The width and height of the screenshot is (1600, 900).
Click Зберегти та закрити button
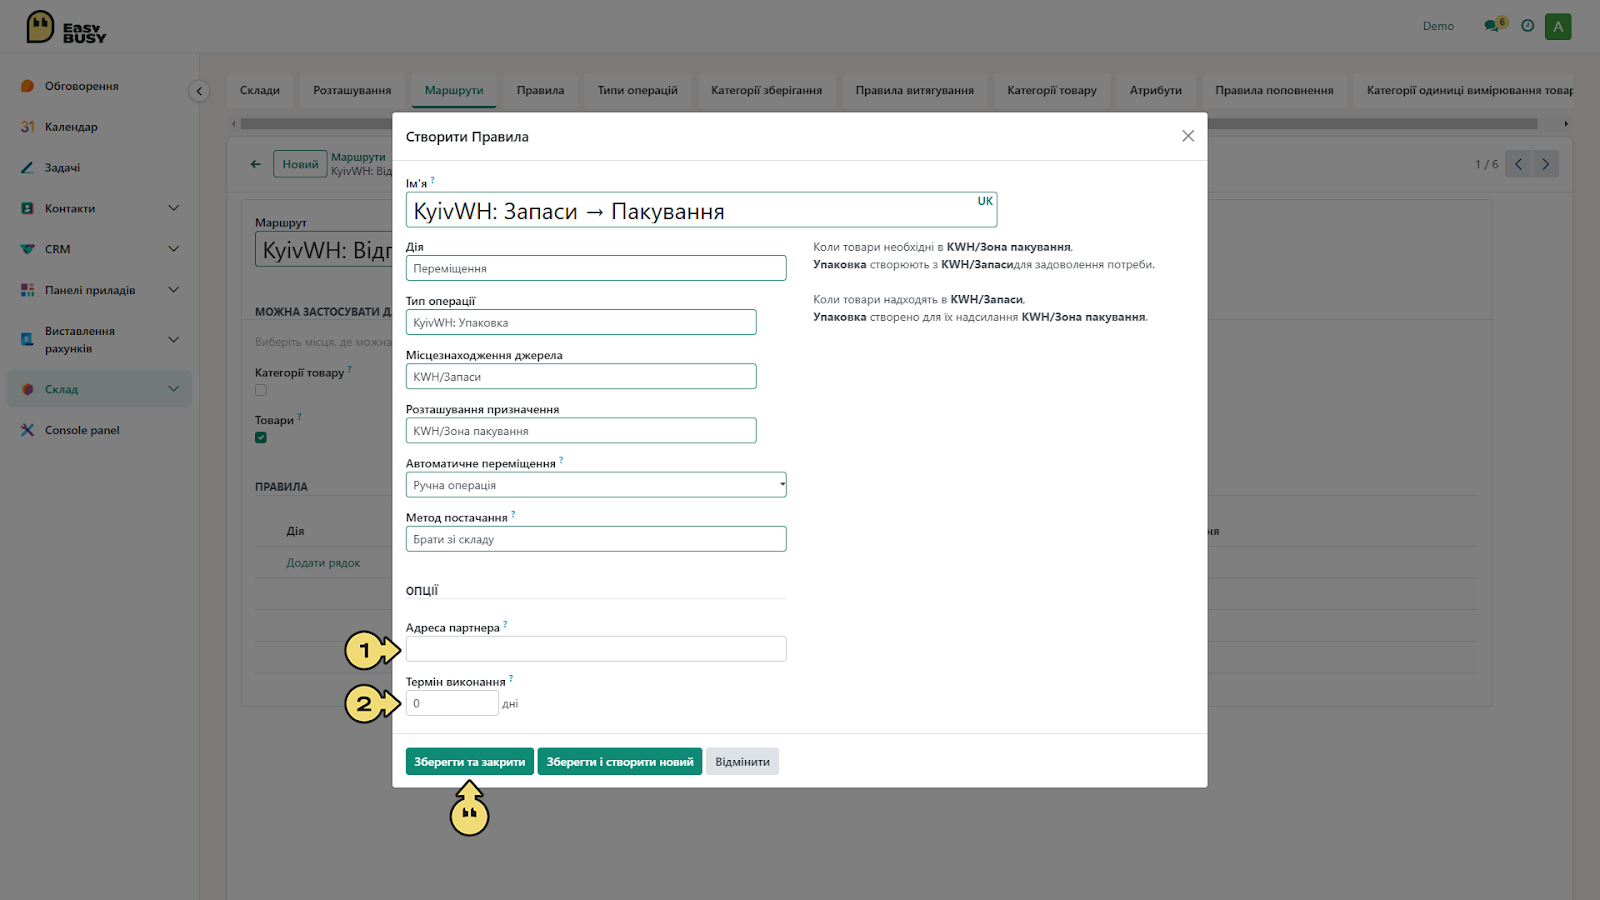click(470, 762)
